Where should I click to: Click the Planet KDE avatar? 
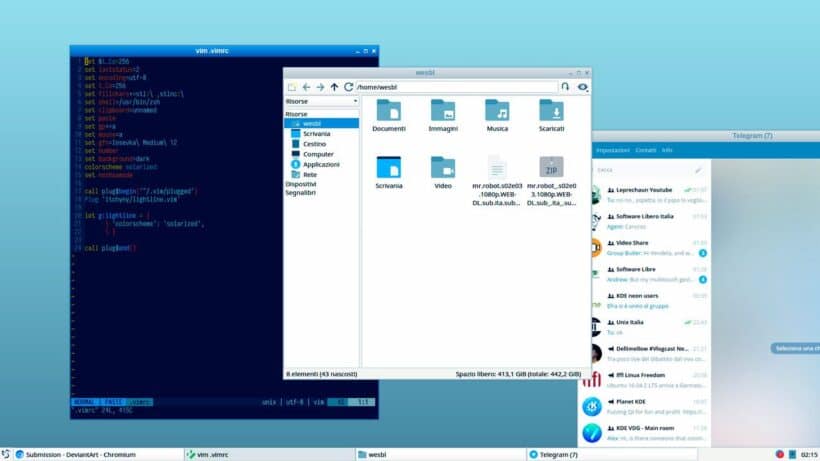592,407
